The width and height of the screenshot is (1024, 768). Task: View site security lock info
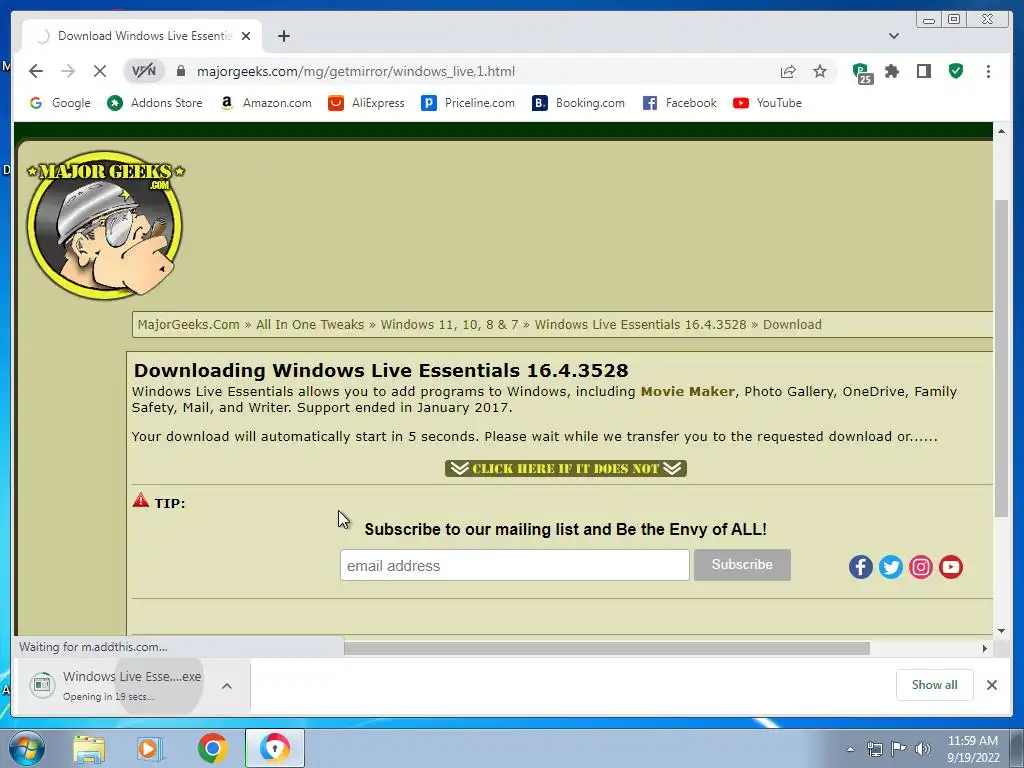point(182,71)
